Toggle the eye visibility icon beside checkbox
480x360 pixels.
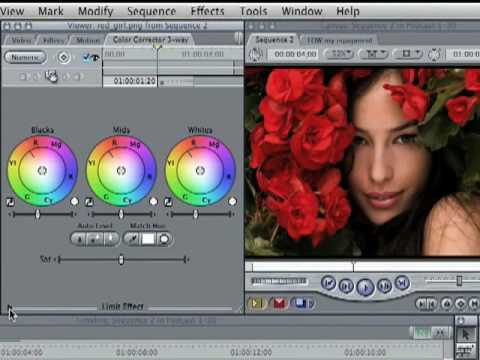pos(95,58)
